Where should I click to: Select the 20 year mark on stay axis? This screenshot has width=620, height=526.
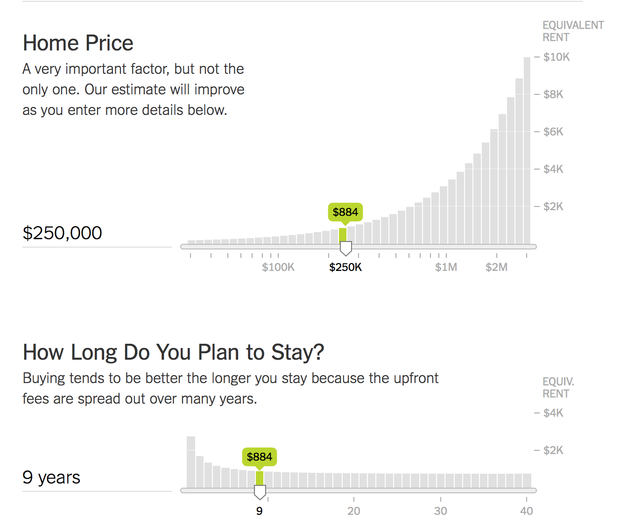[x=354, y=511]
